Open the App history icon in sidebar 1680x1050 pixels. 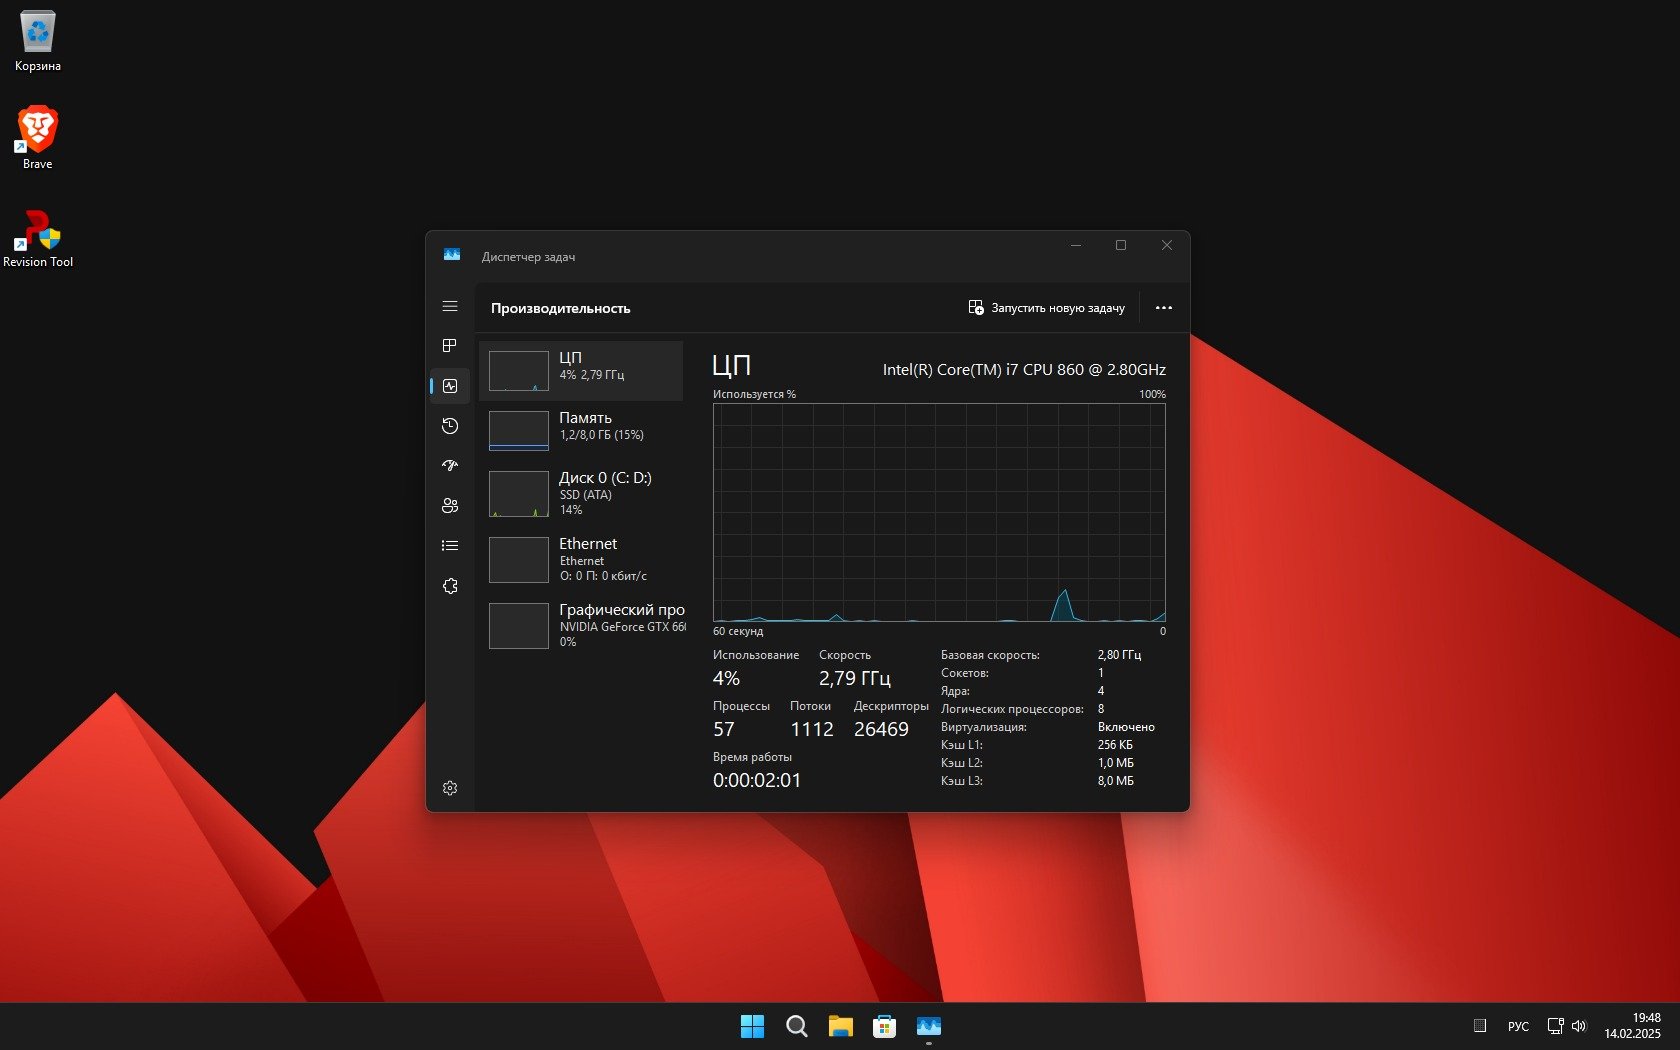(x=450, y=426)
